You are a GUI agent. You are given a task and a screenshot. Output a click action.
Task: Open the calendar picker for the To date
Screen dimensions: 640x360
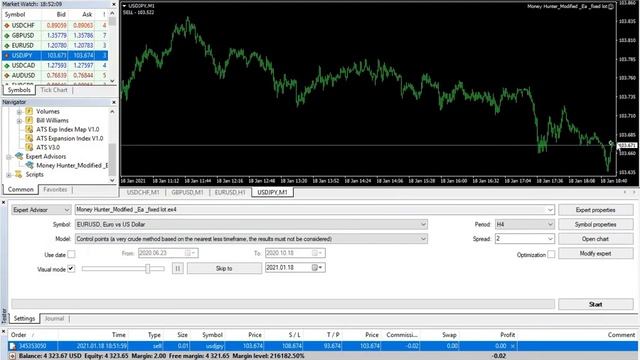point(318,253)
